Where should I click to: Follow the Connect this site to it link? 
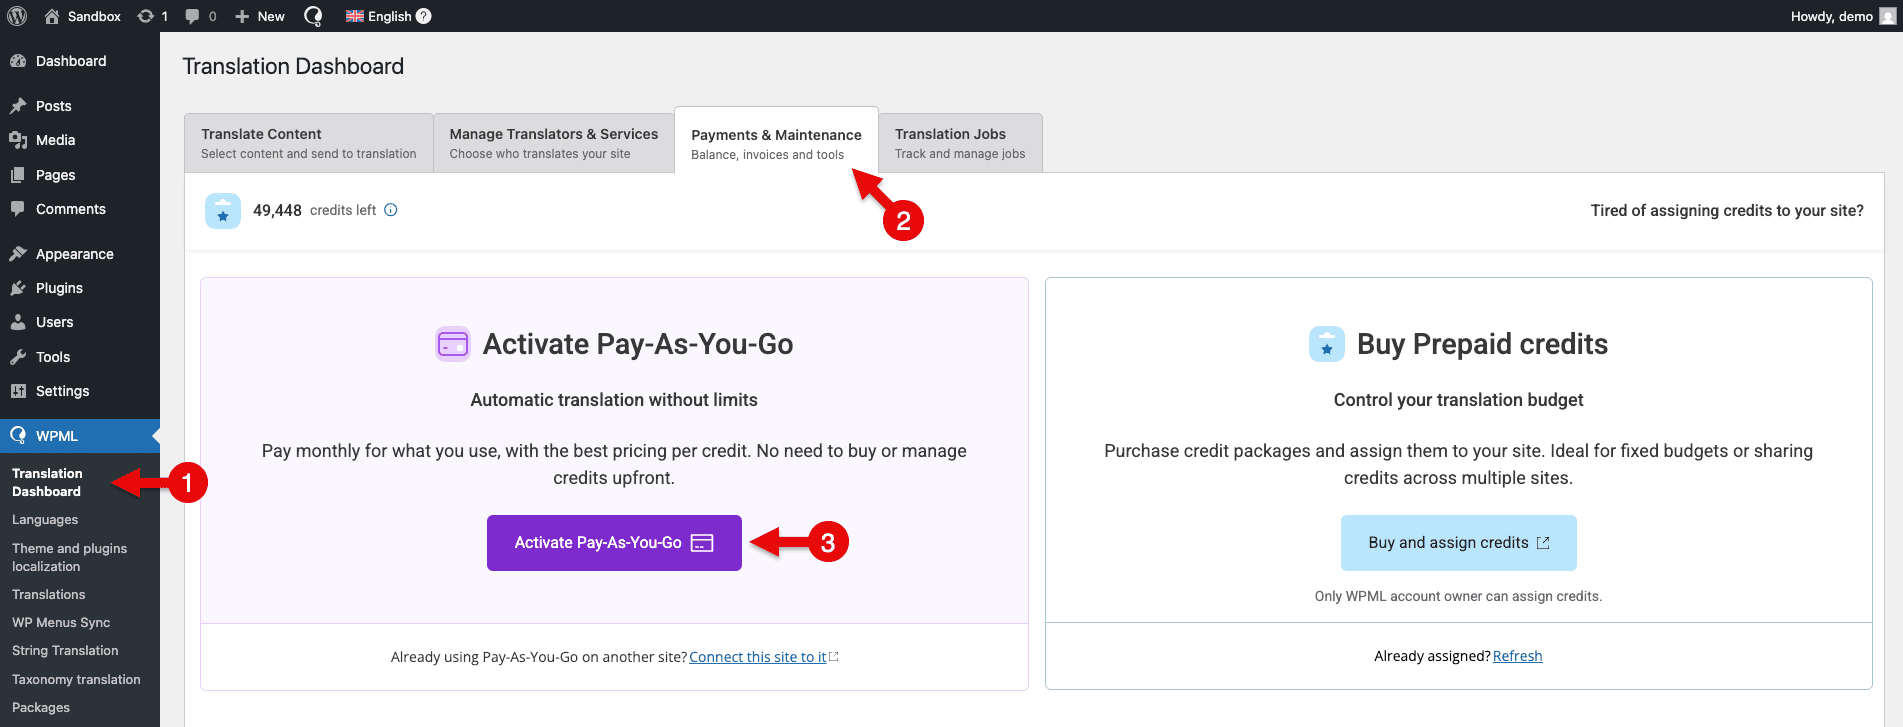click(x=758, y=657)
